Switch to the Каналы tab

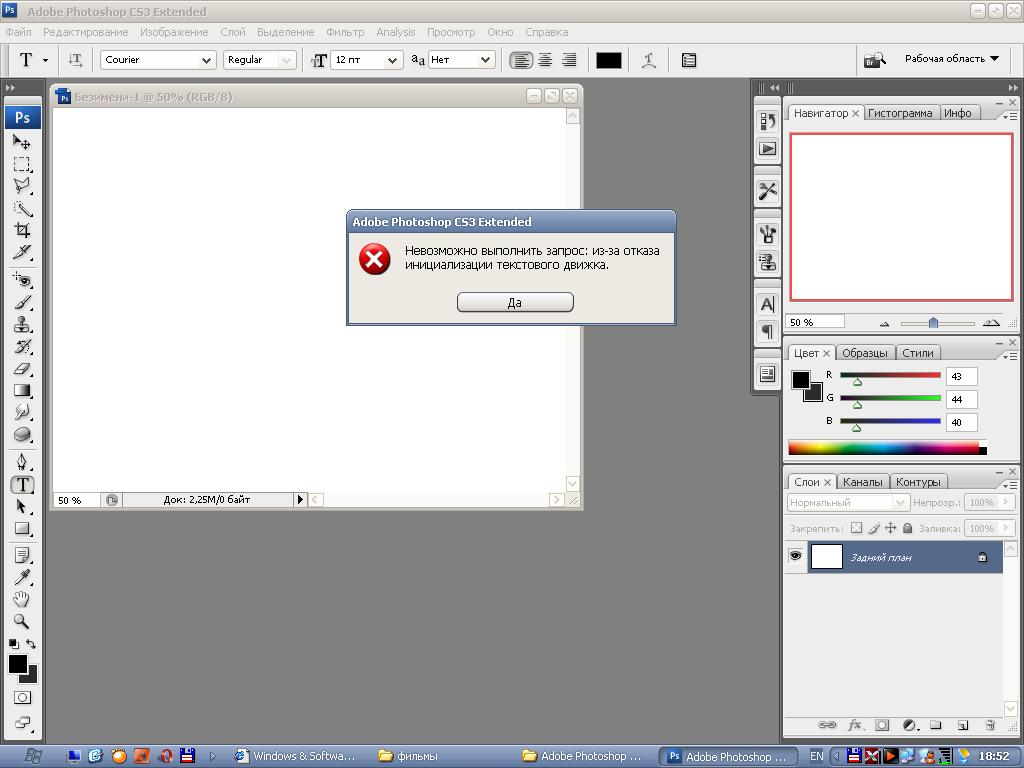[862, 482]
